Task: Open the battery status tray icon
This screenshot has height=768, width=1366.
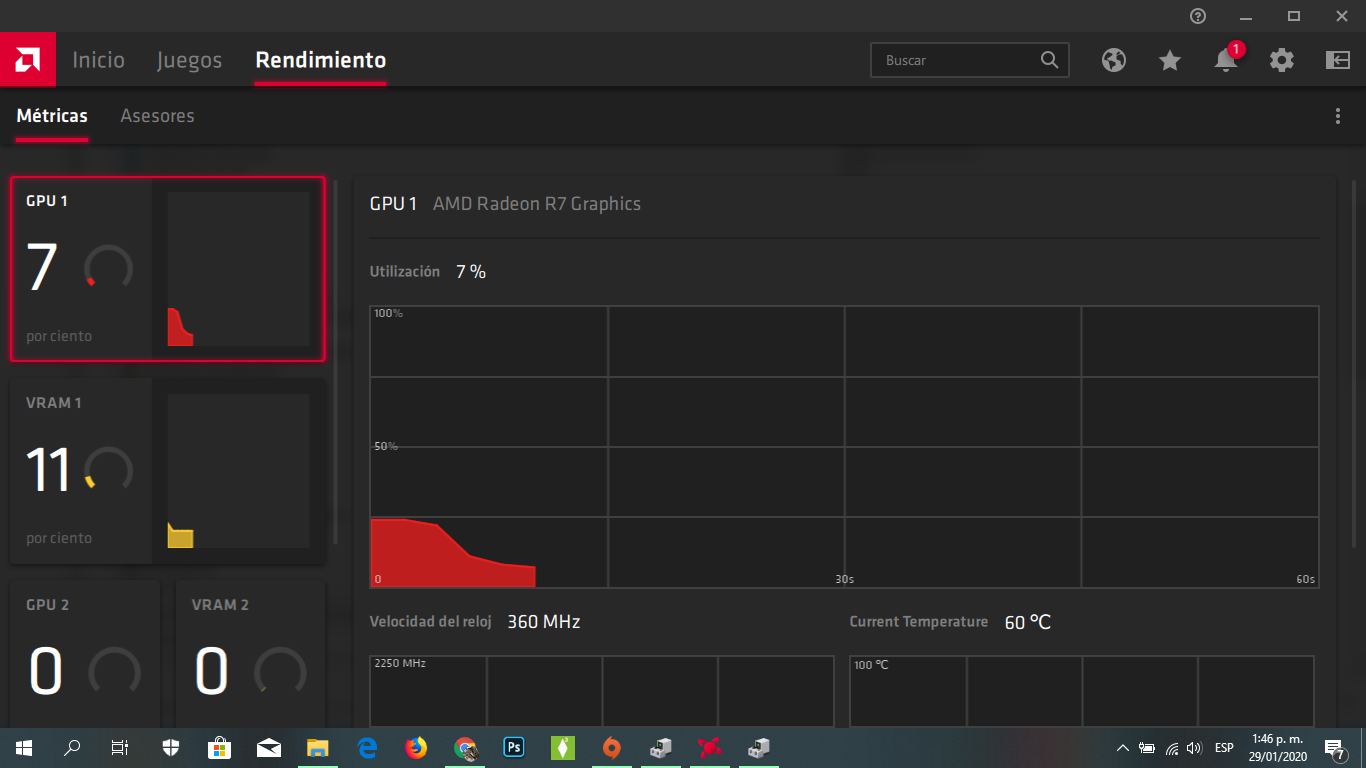Action: (x=1147, y=748)
